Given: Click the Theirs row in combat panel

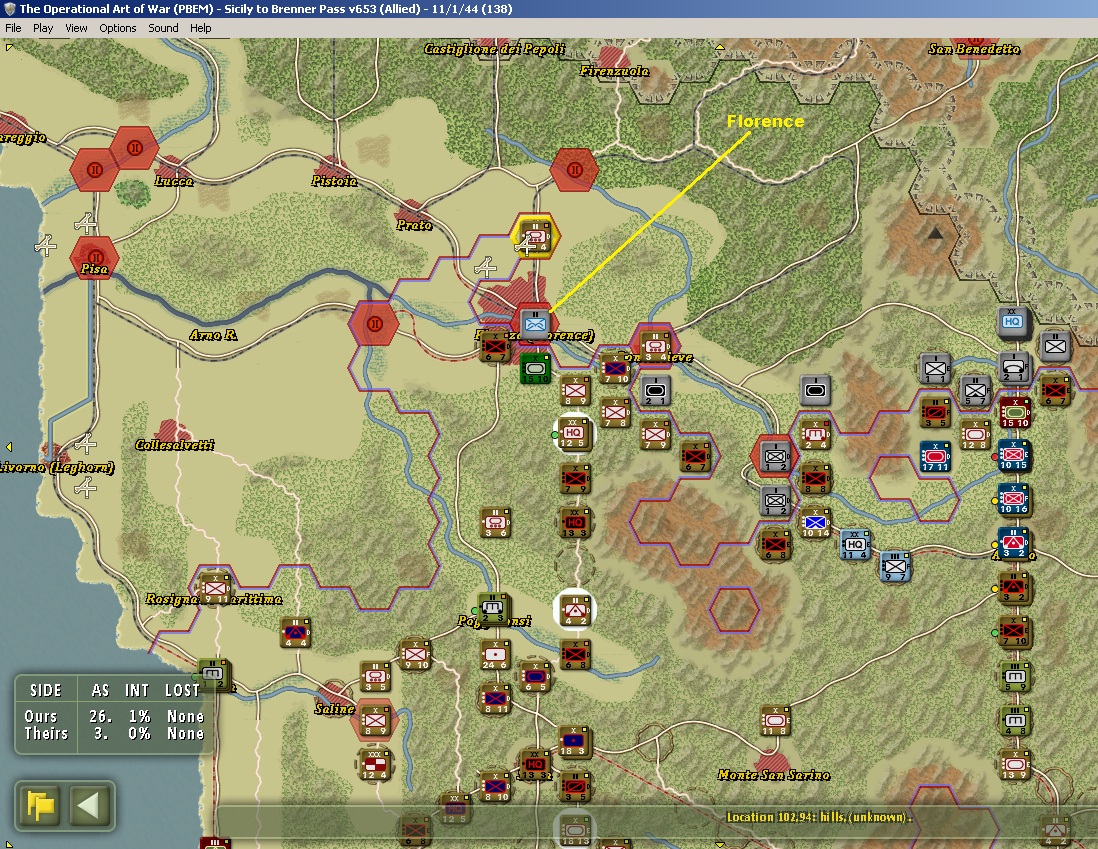Looking at the screenshot, I should 114,733.
